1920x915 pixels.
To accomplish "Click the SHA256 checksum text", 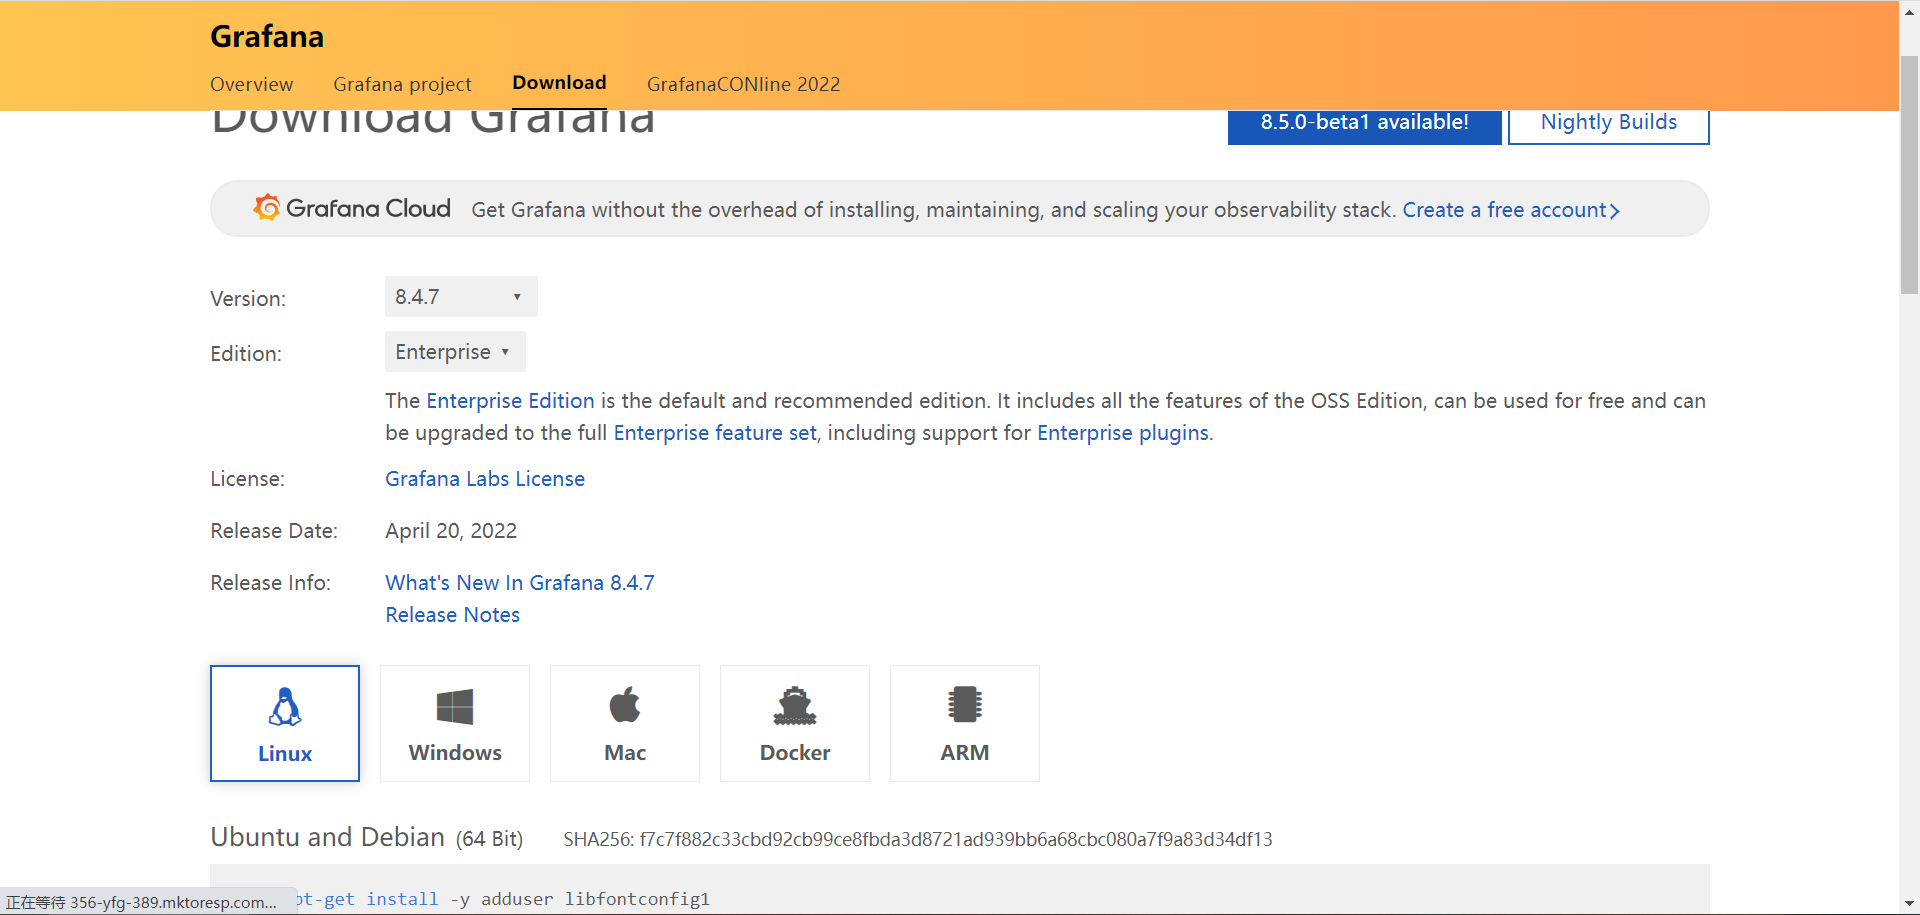I will click(x=918, y=839).
